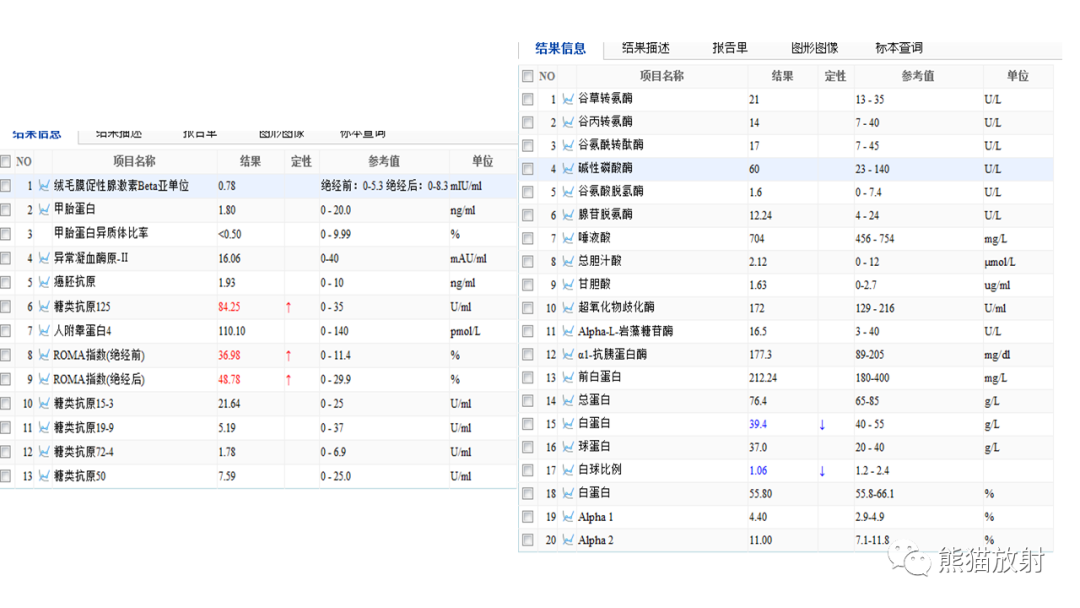The height and width of the screenshot is (608, 1080).
Task: Check the box for 谷氨酸脱氢酶 row
Action: click(528, 192)
